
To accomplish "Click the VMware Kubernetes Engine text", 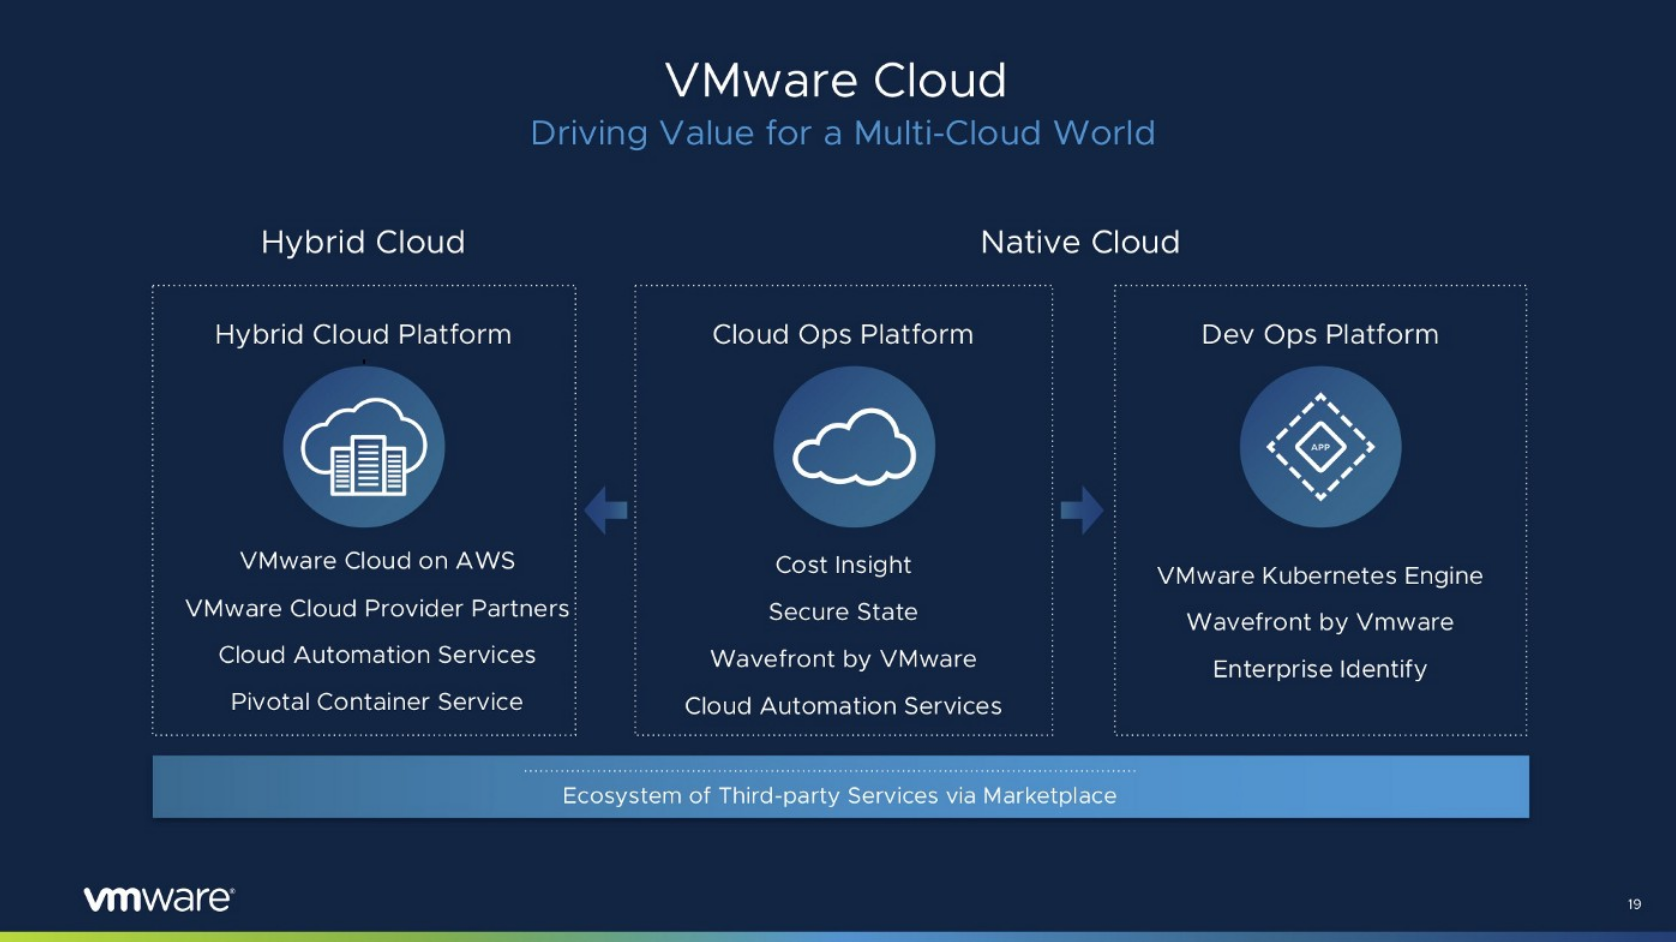I will 1320,575.
